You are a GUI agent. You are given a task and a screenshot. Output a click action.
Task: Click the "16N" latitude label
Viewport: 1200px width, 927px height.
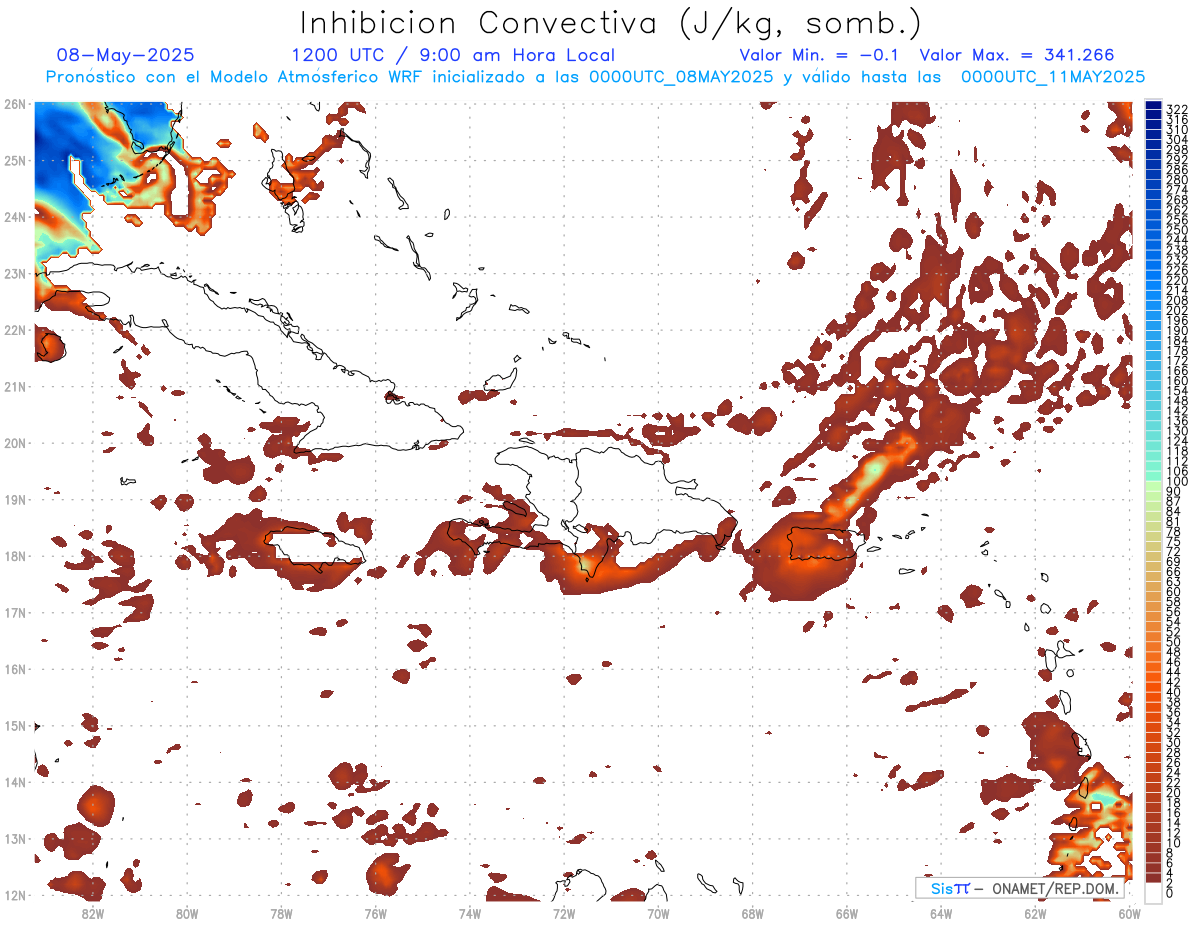[x=15, y=669]
